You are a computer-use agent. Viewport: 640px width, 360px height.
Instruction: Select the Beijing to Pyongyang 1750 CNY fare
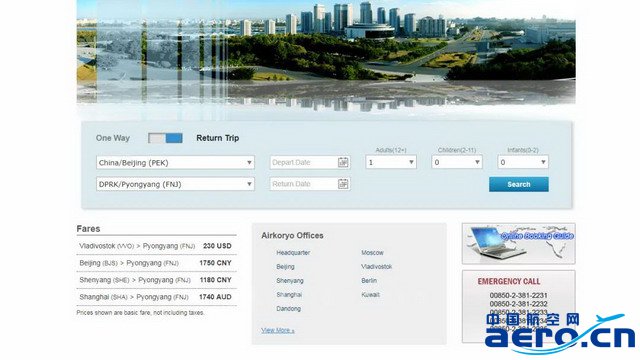pyautogui.click(x=156, y=263)
